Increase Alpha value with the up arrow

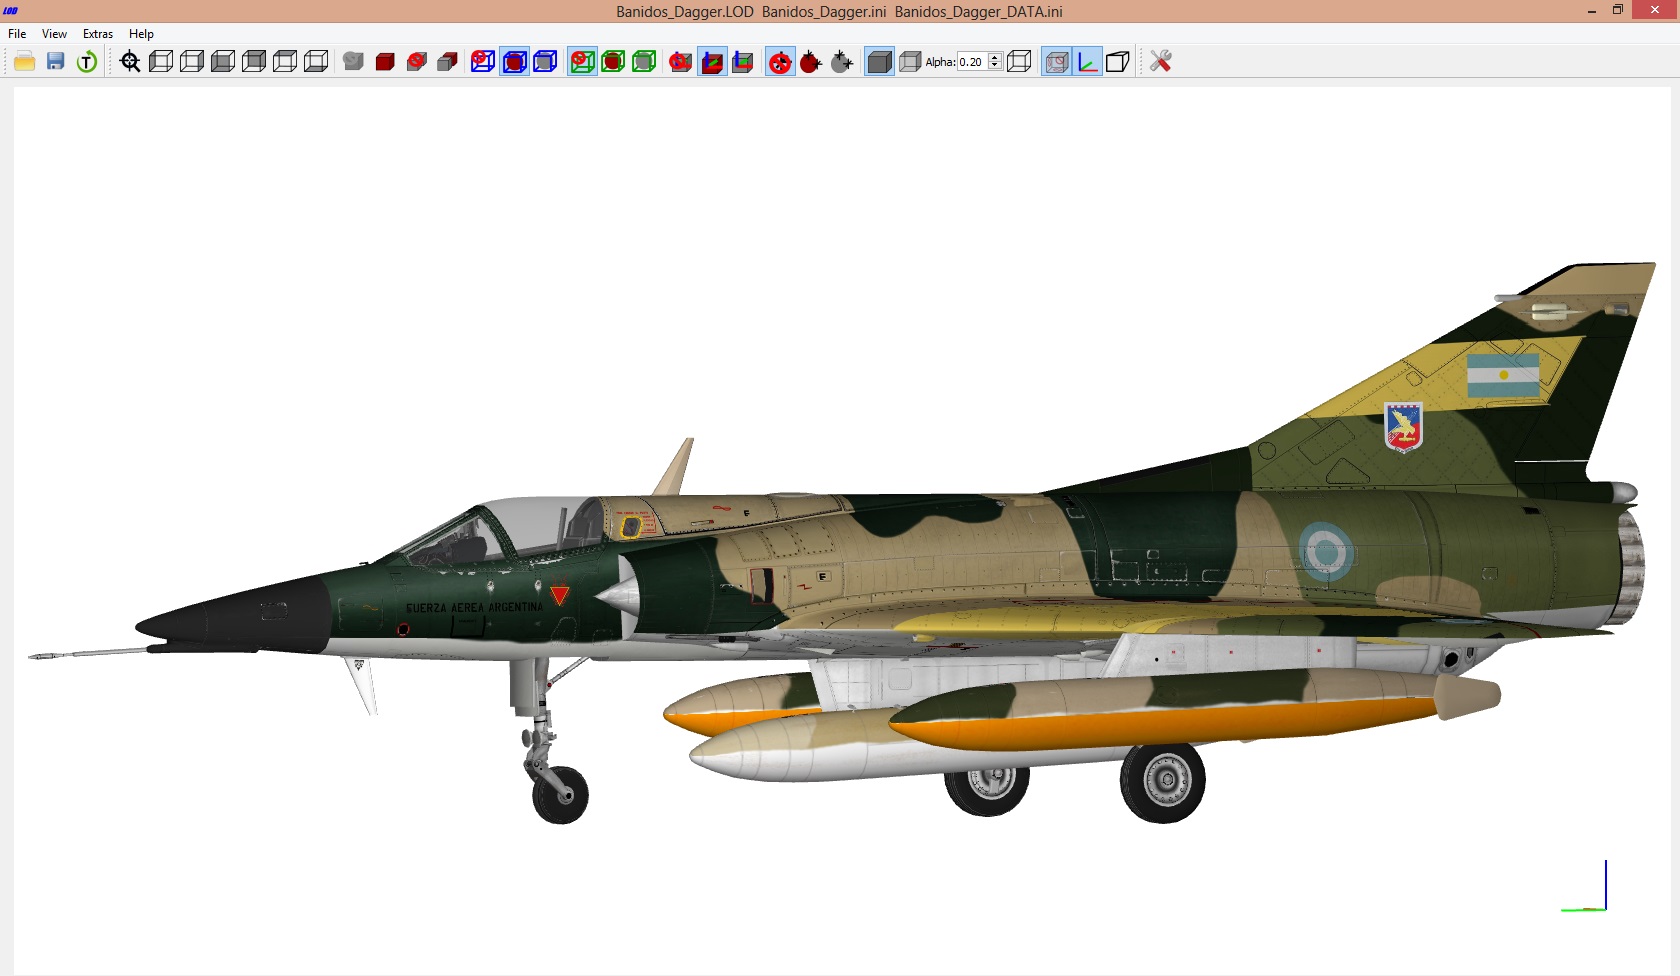pyautogui.click(x=995, y=57)
